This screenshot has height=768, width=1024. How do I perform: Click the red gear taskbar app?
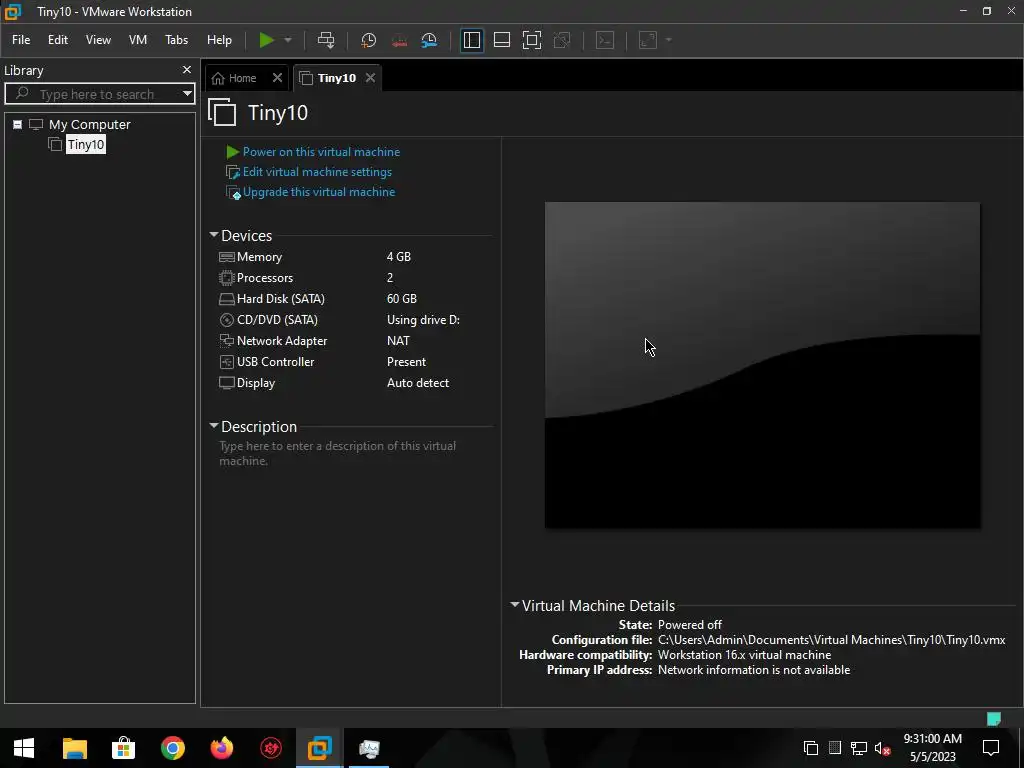pyautogui.click(x=271, y=748)
